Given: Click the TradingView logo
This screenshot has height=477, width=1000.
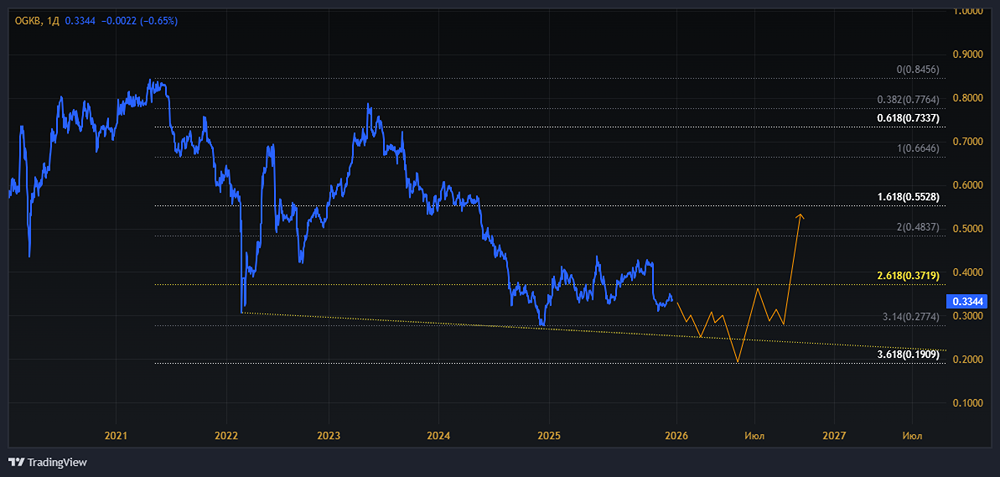Looking at the screenshot, I should (x=47, y=462).
